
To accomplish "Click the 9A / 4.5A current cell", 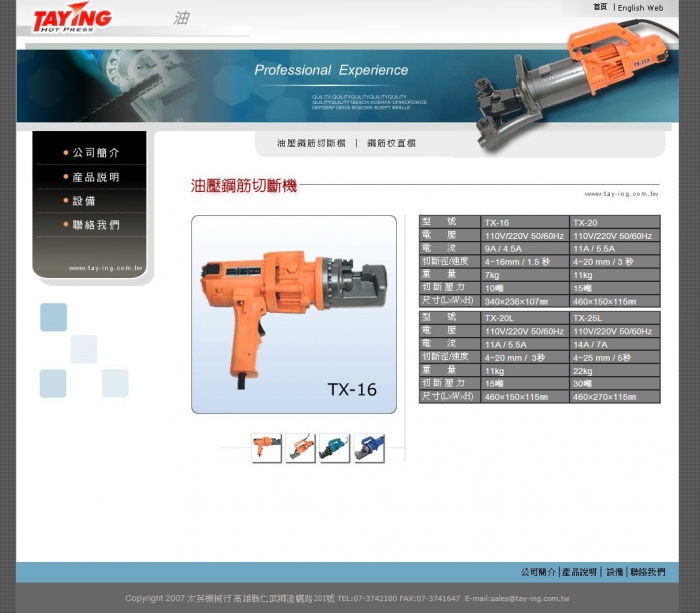I will 525,249.
